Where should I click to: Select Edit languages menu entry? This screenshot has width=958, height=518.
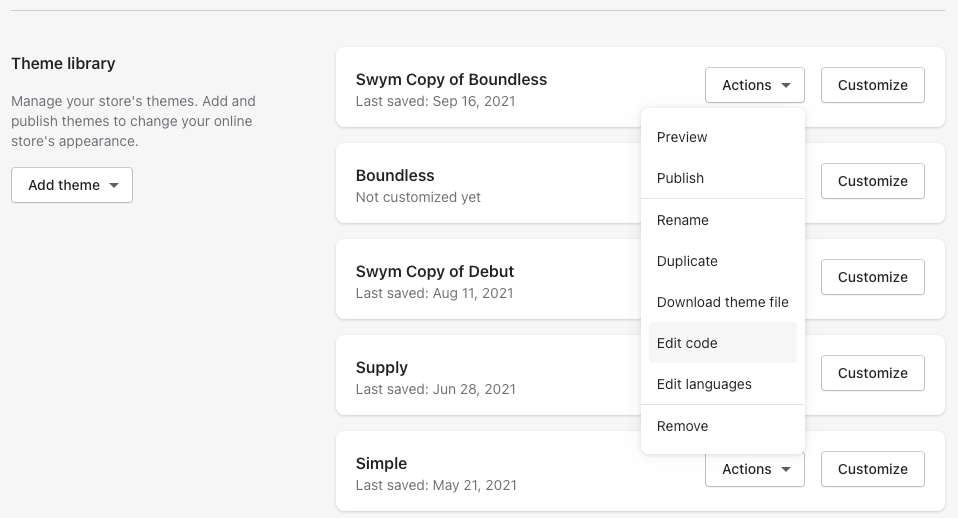coord(704,384)
